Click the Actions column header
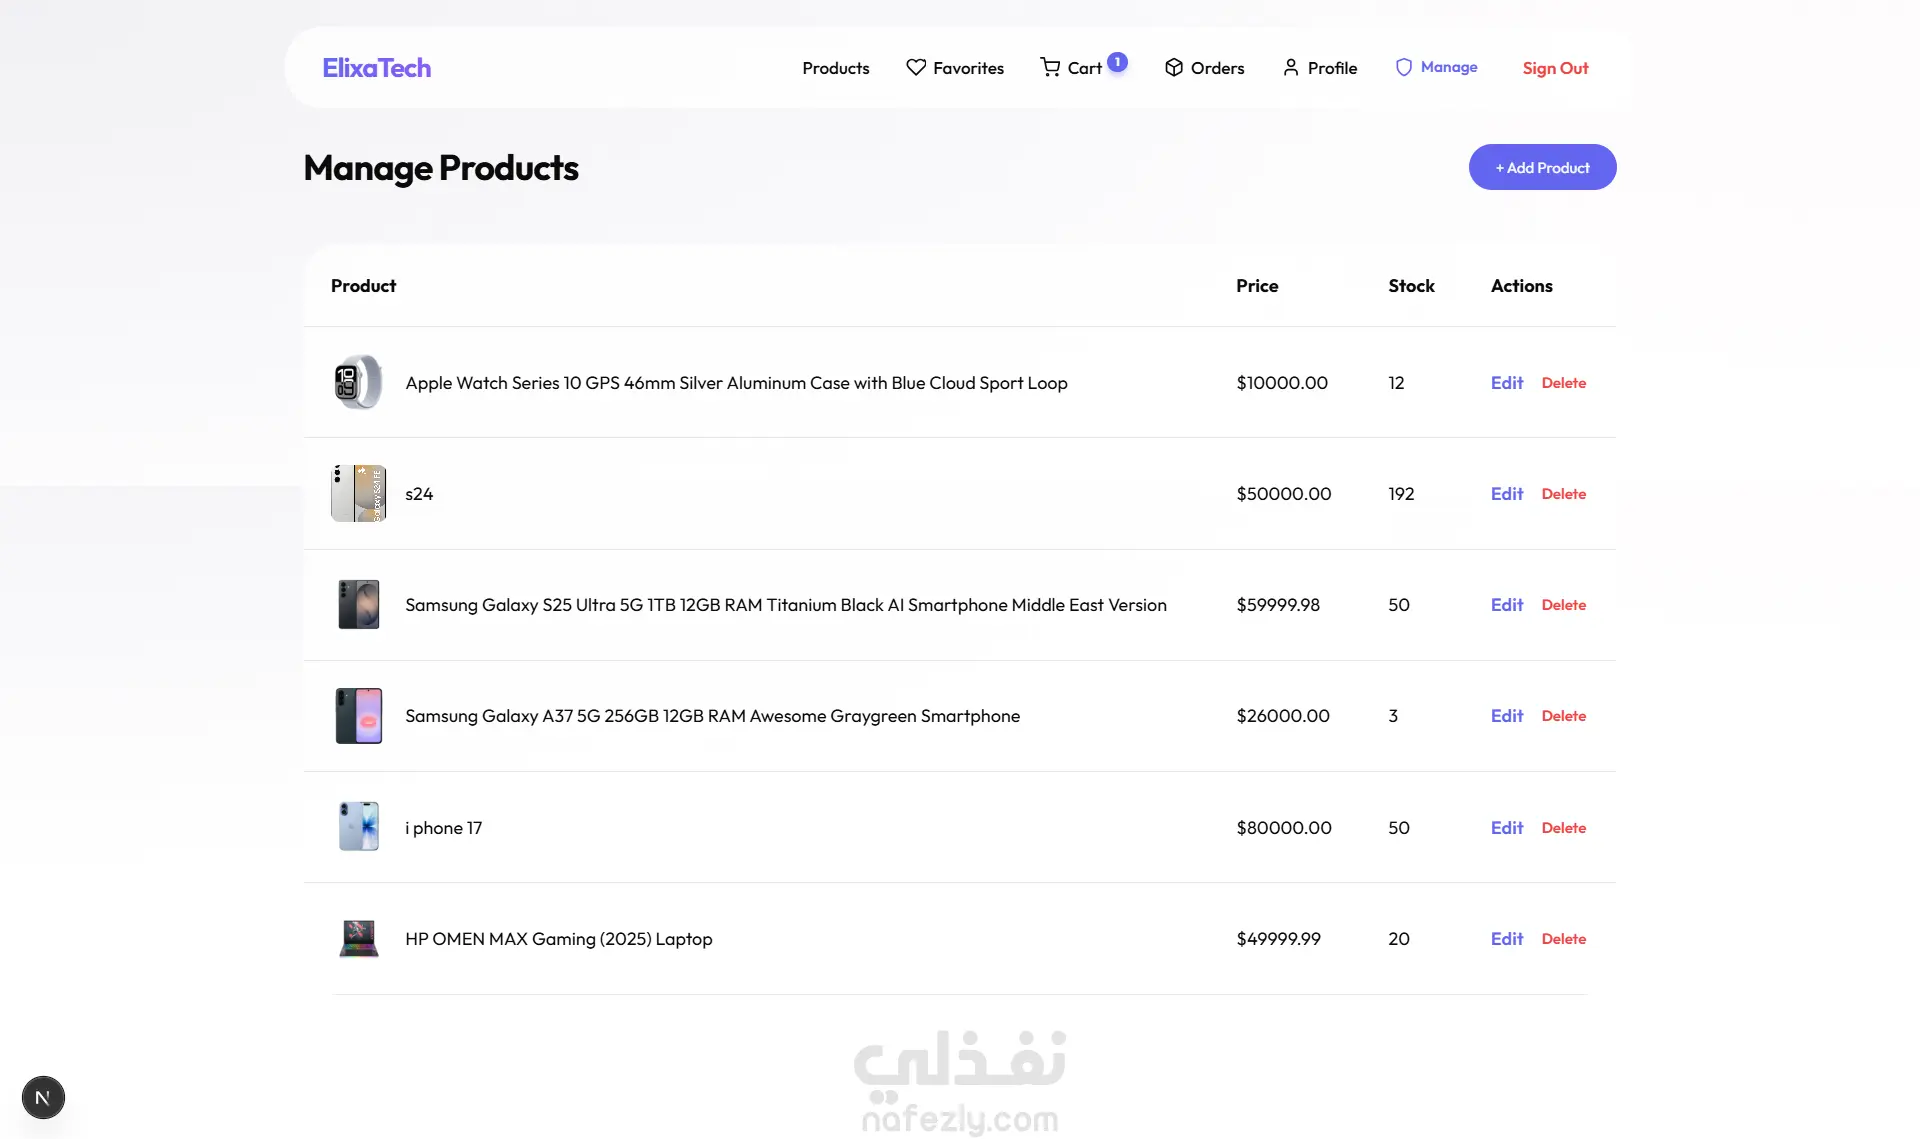1920x1139 pixels. click(1521, 286)
